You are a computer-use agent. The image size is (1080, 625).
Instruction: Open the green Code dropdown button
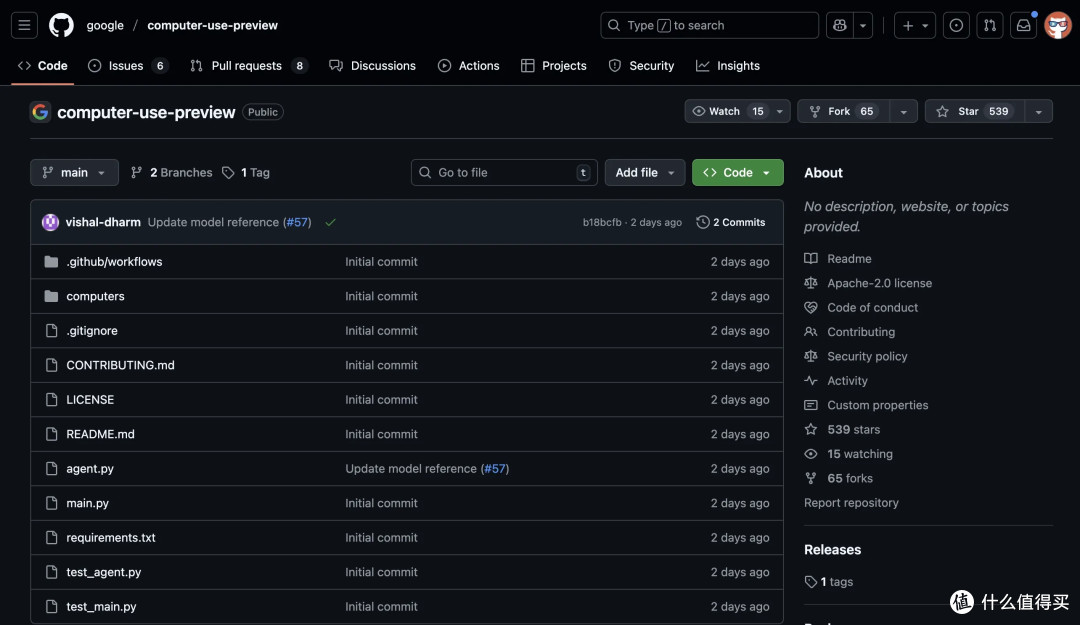click(738, 173)
